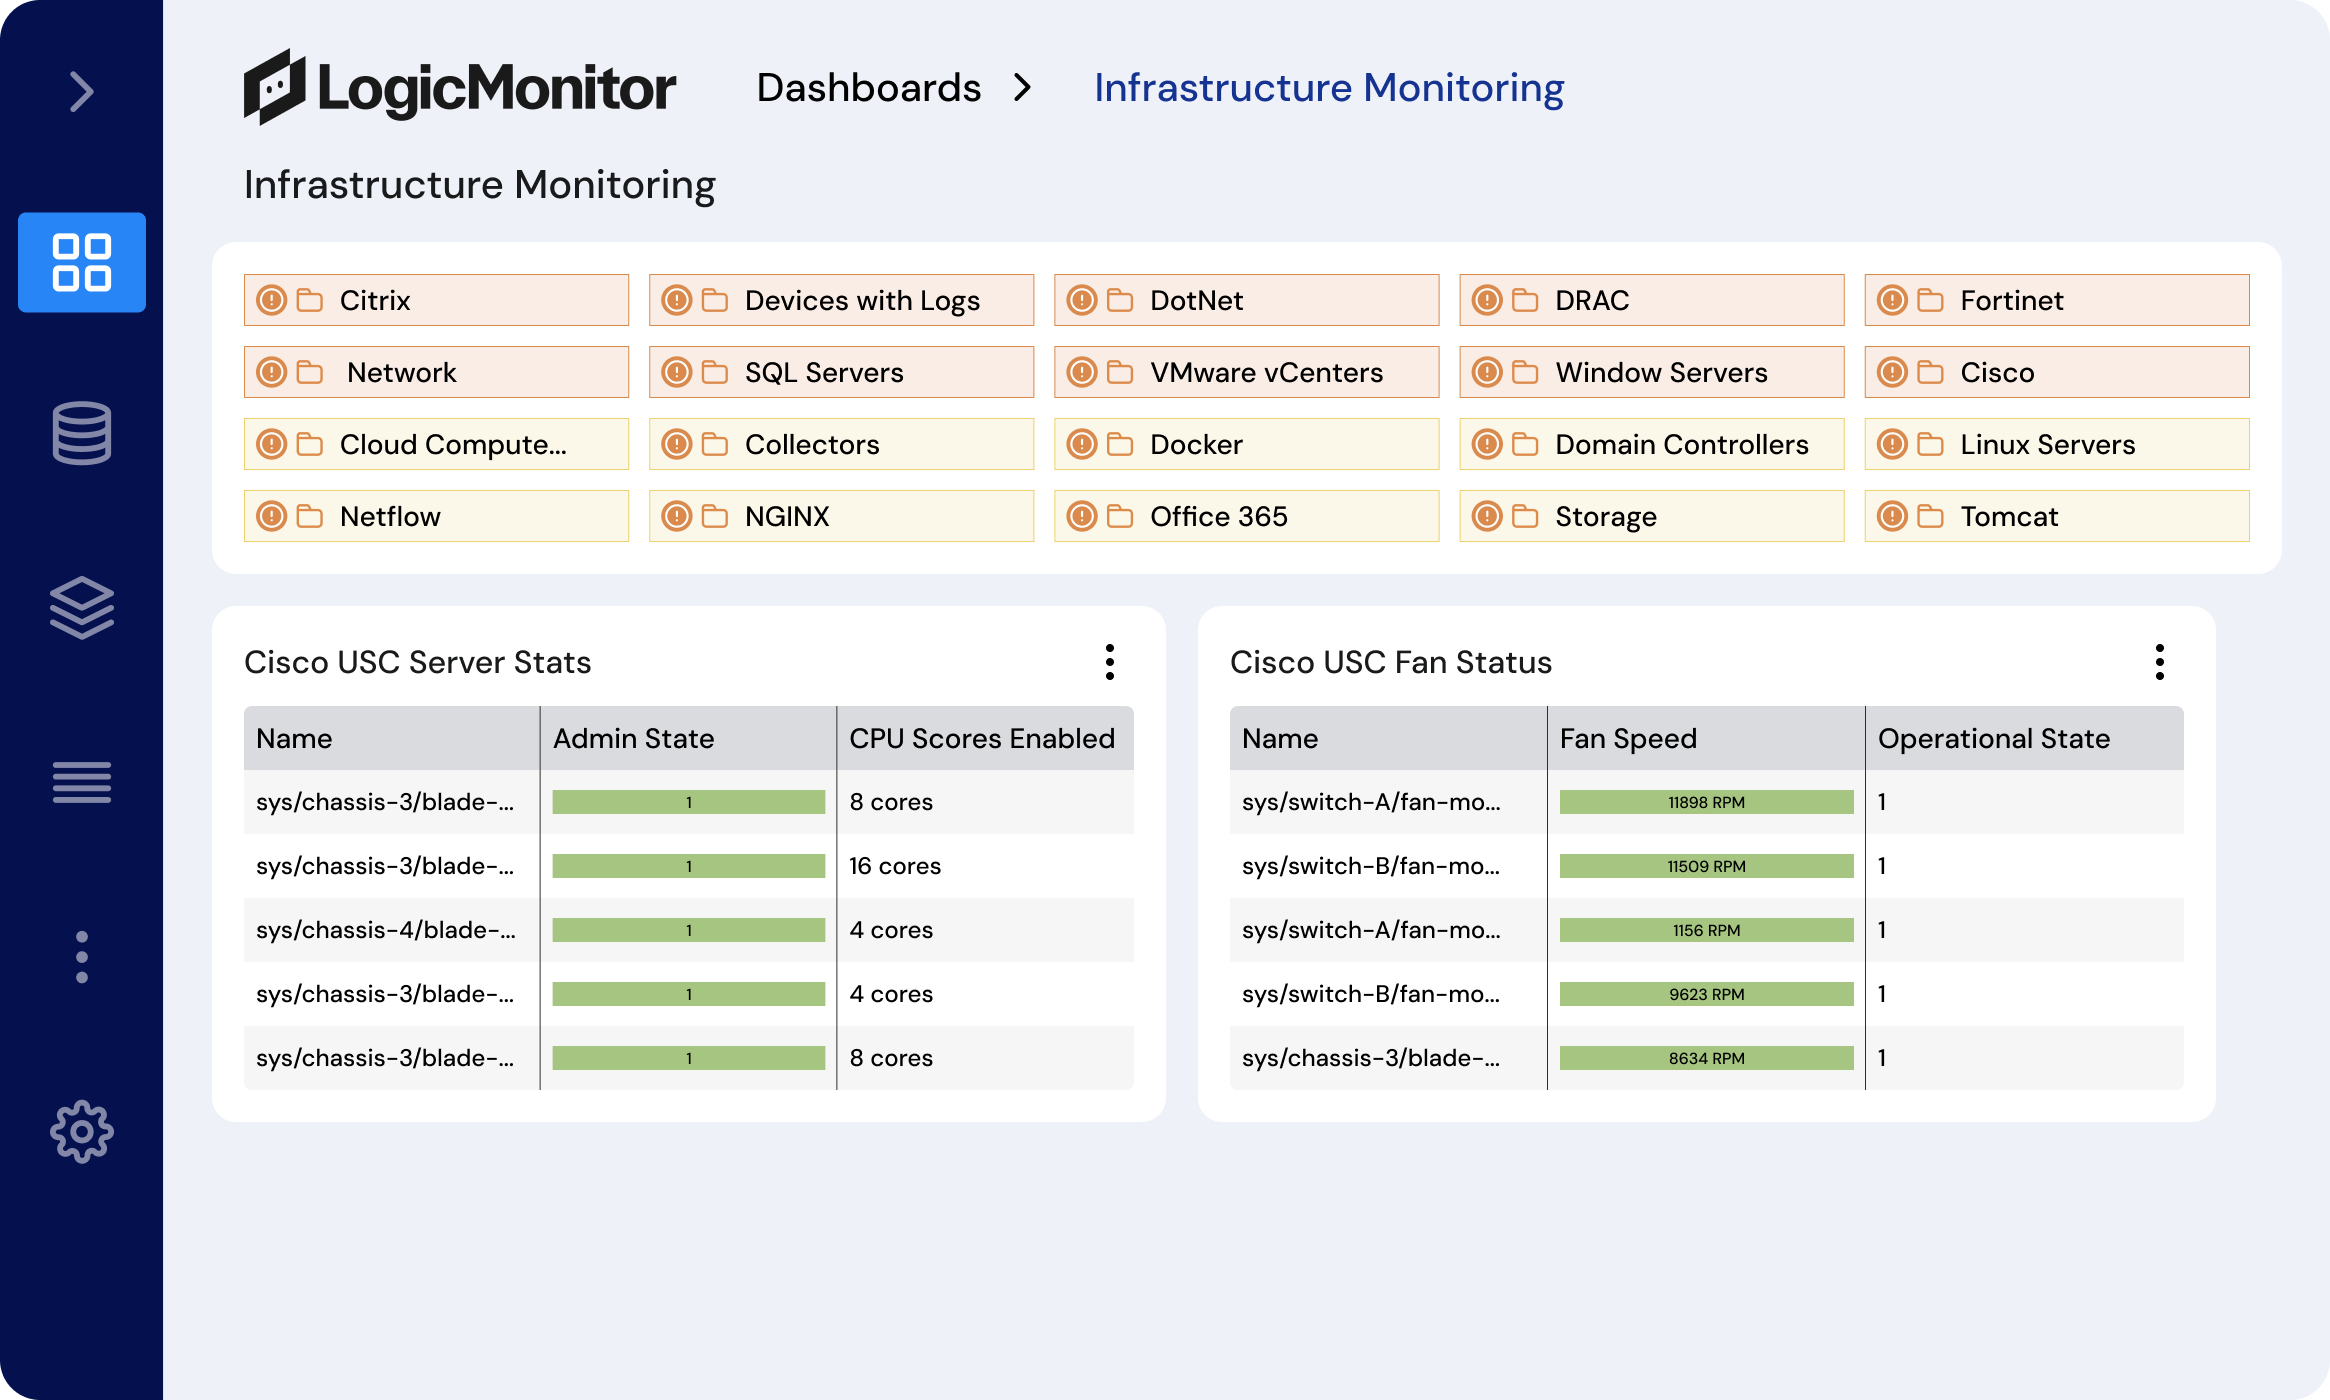Open the Citrix group tile

click(436, 300)
